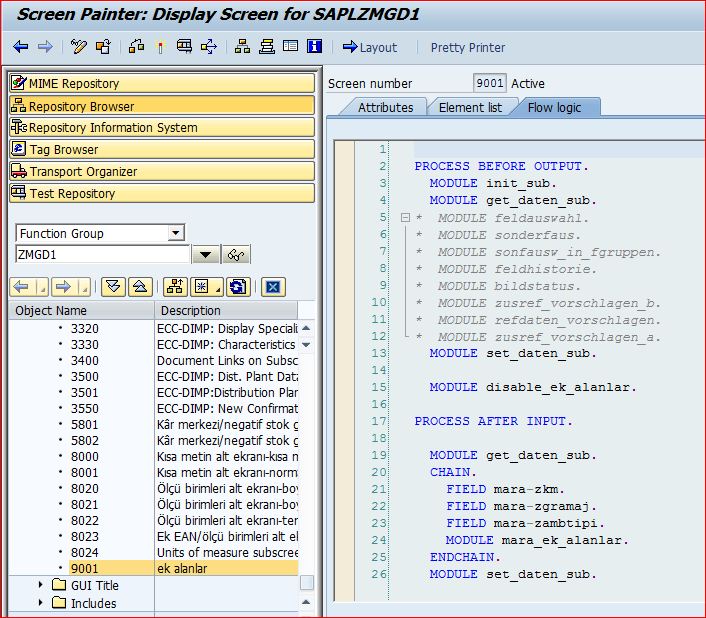Select screen 5801 in the object tree
The image size is (706, 618).
coord(85,424)
